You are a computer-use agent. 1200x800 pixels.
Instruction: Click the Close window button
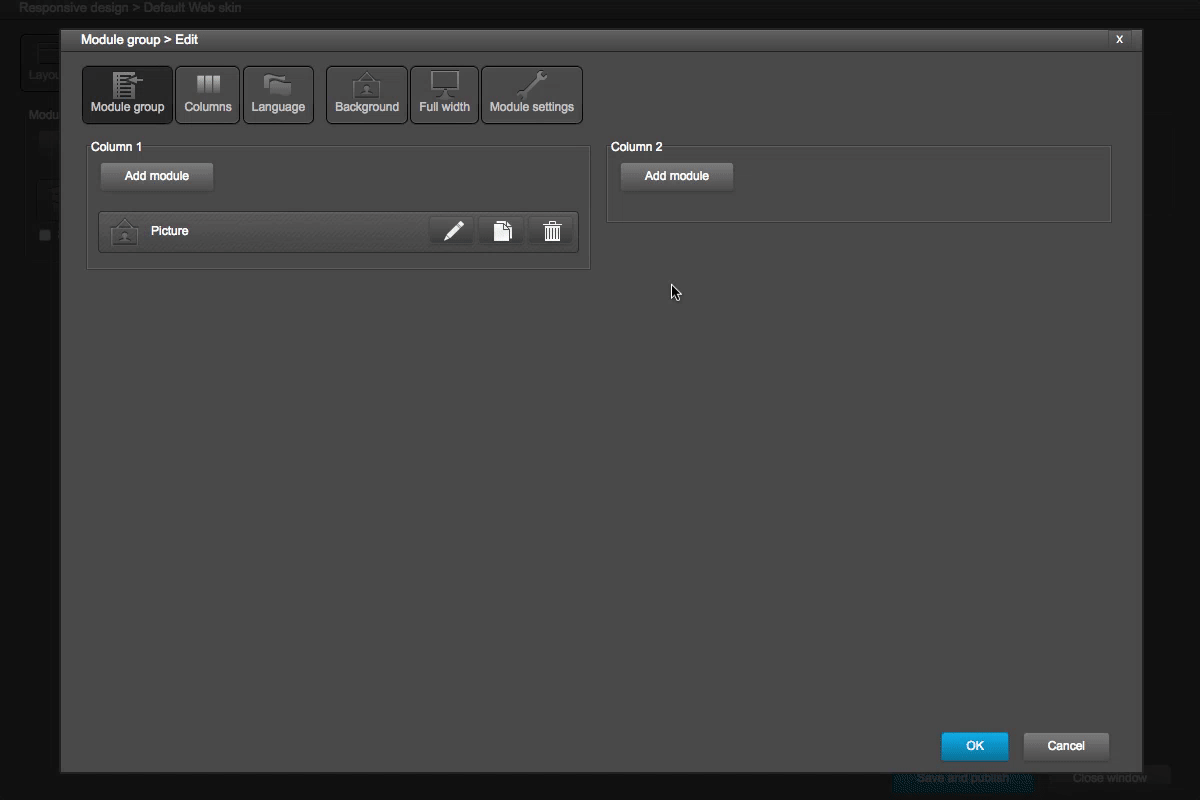(x=1109, y=778)
